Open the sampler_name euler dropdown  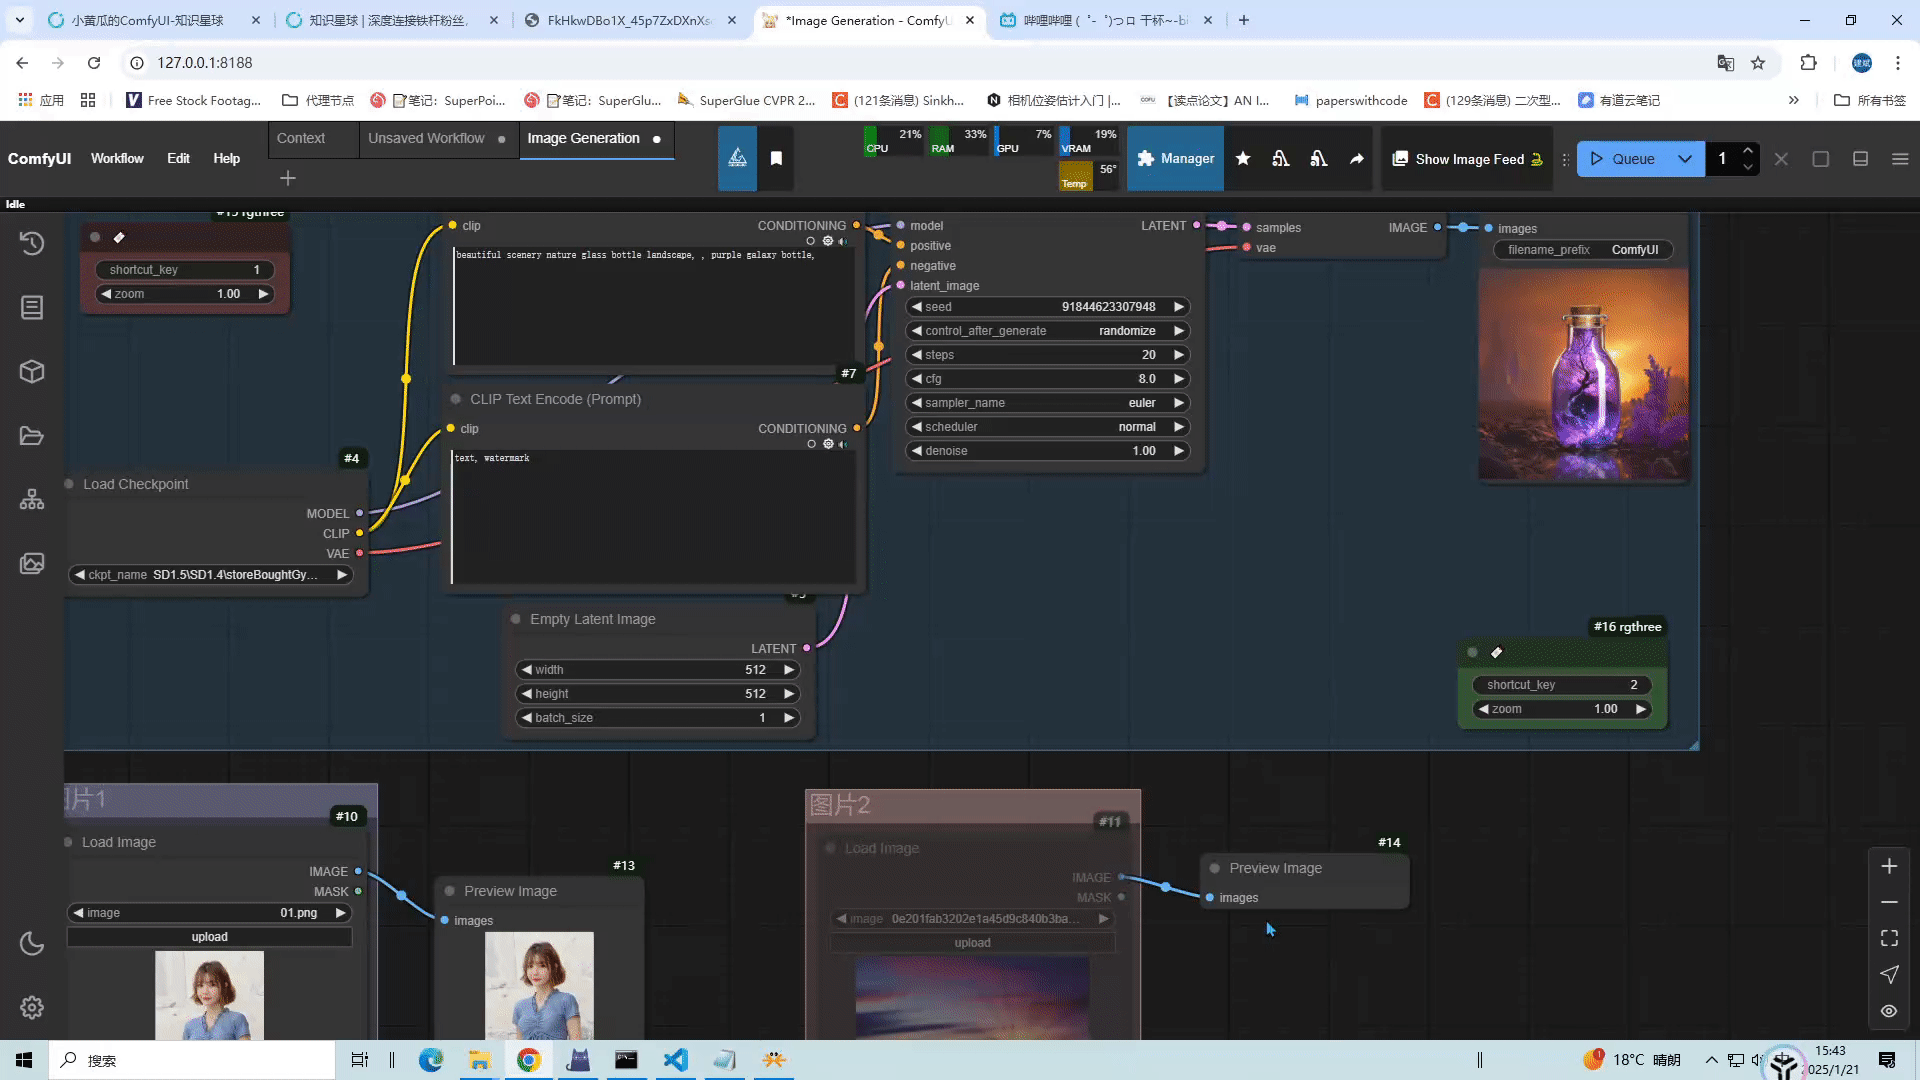1047,403
